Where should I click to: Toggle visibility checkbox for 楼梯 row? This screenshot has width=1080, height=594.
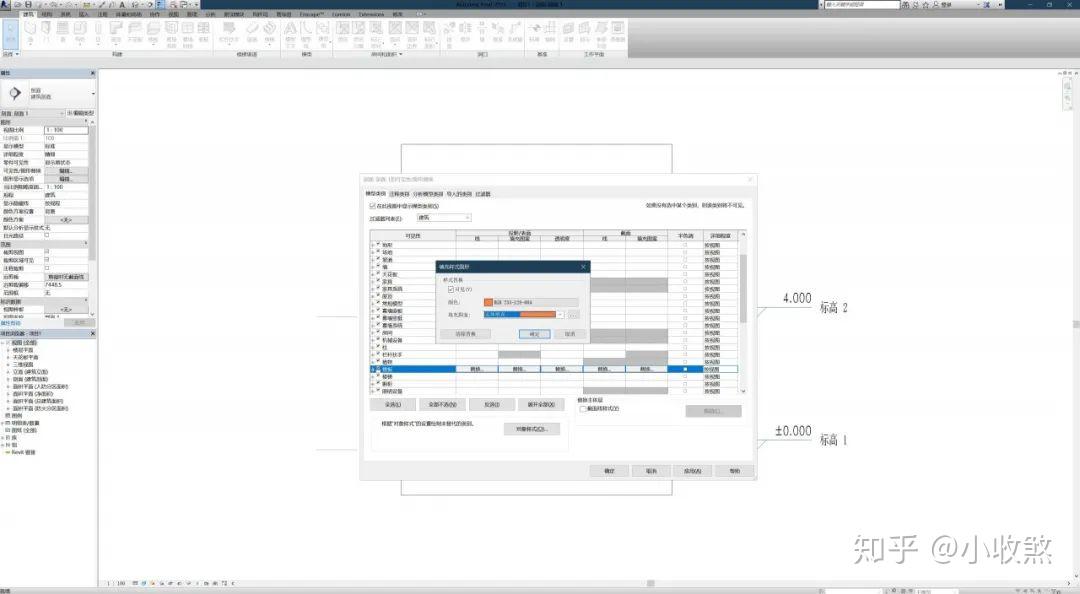click(x=378, y=376)
